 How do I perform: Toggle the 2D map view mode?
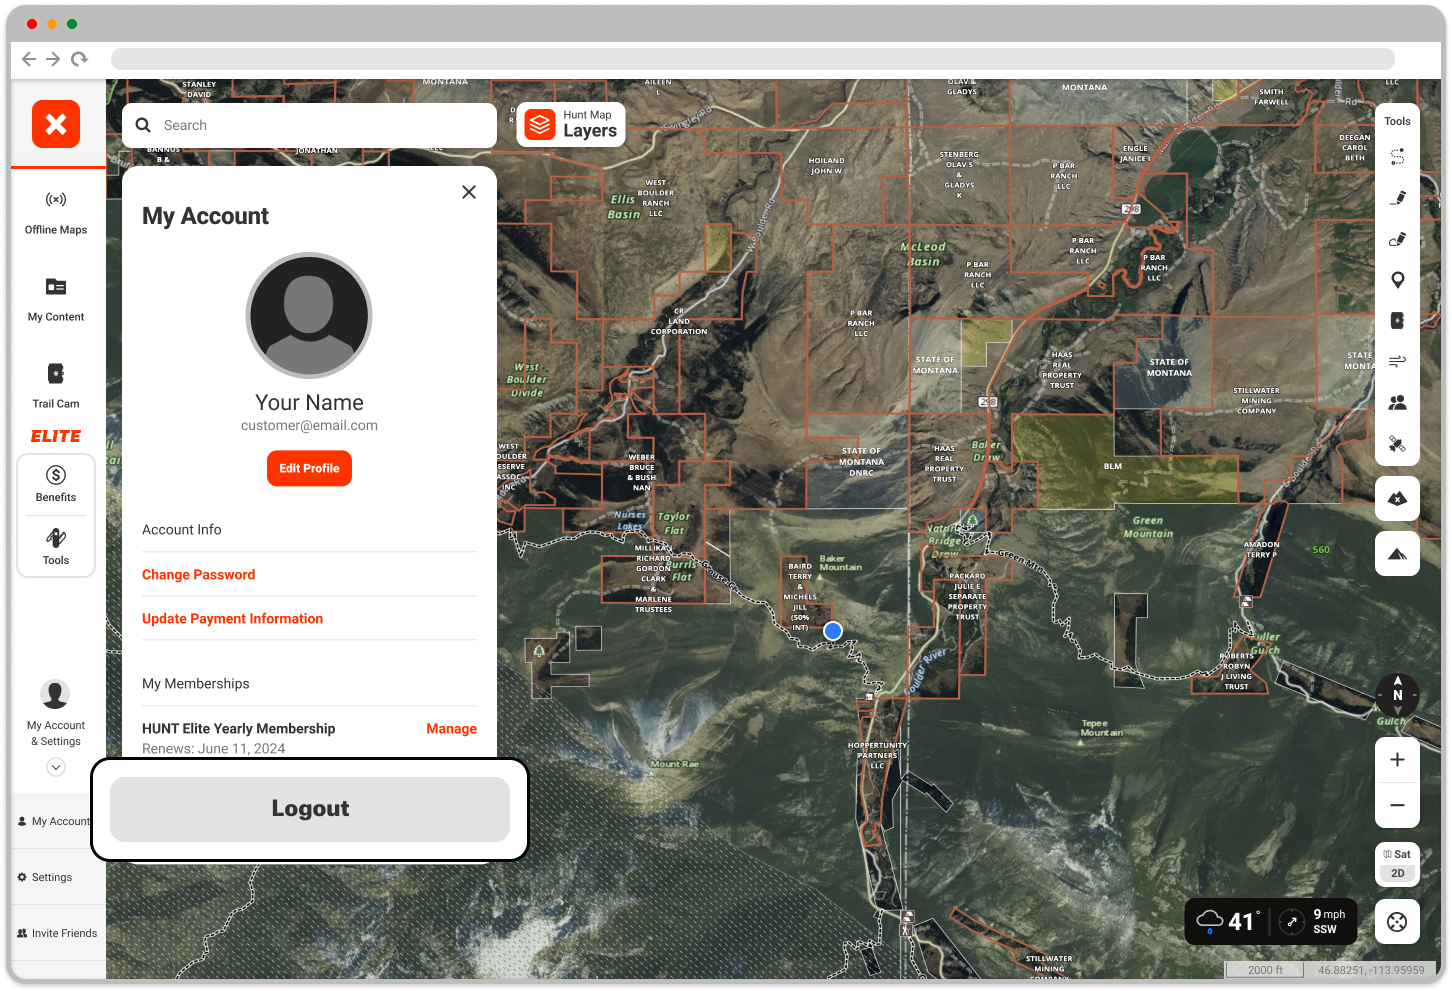1397,873
